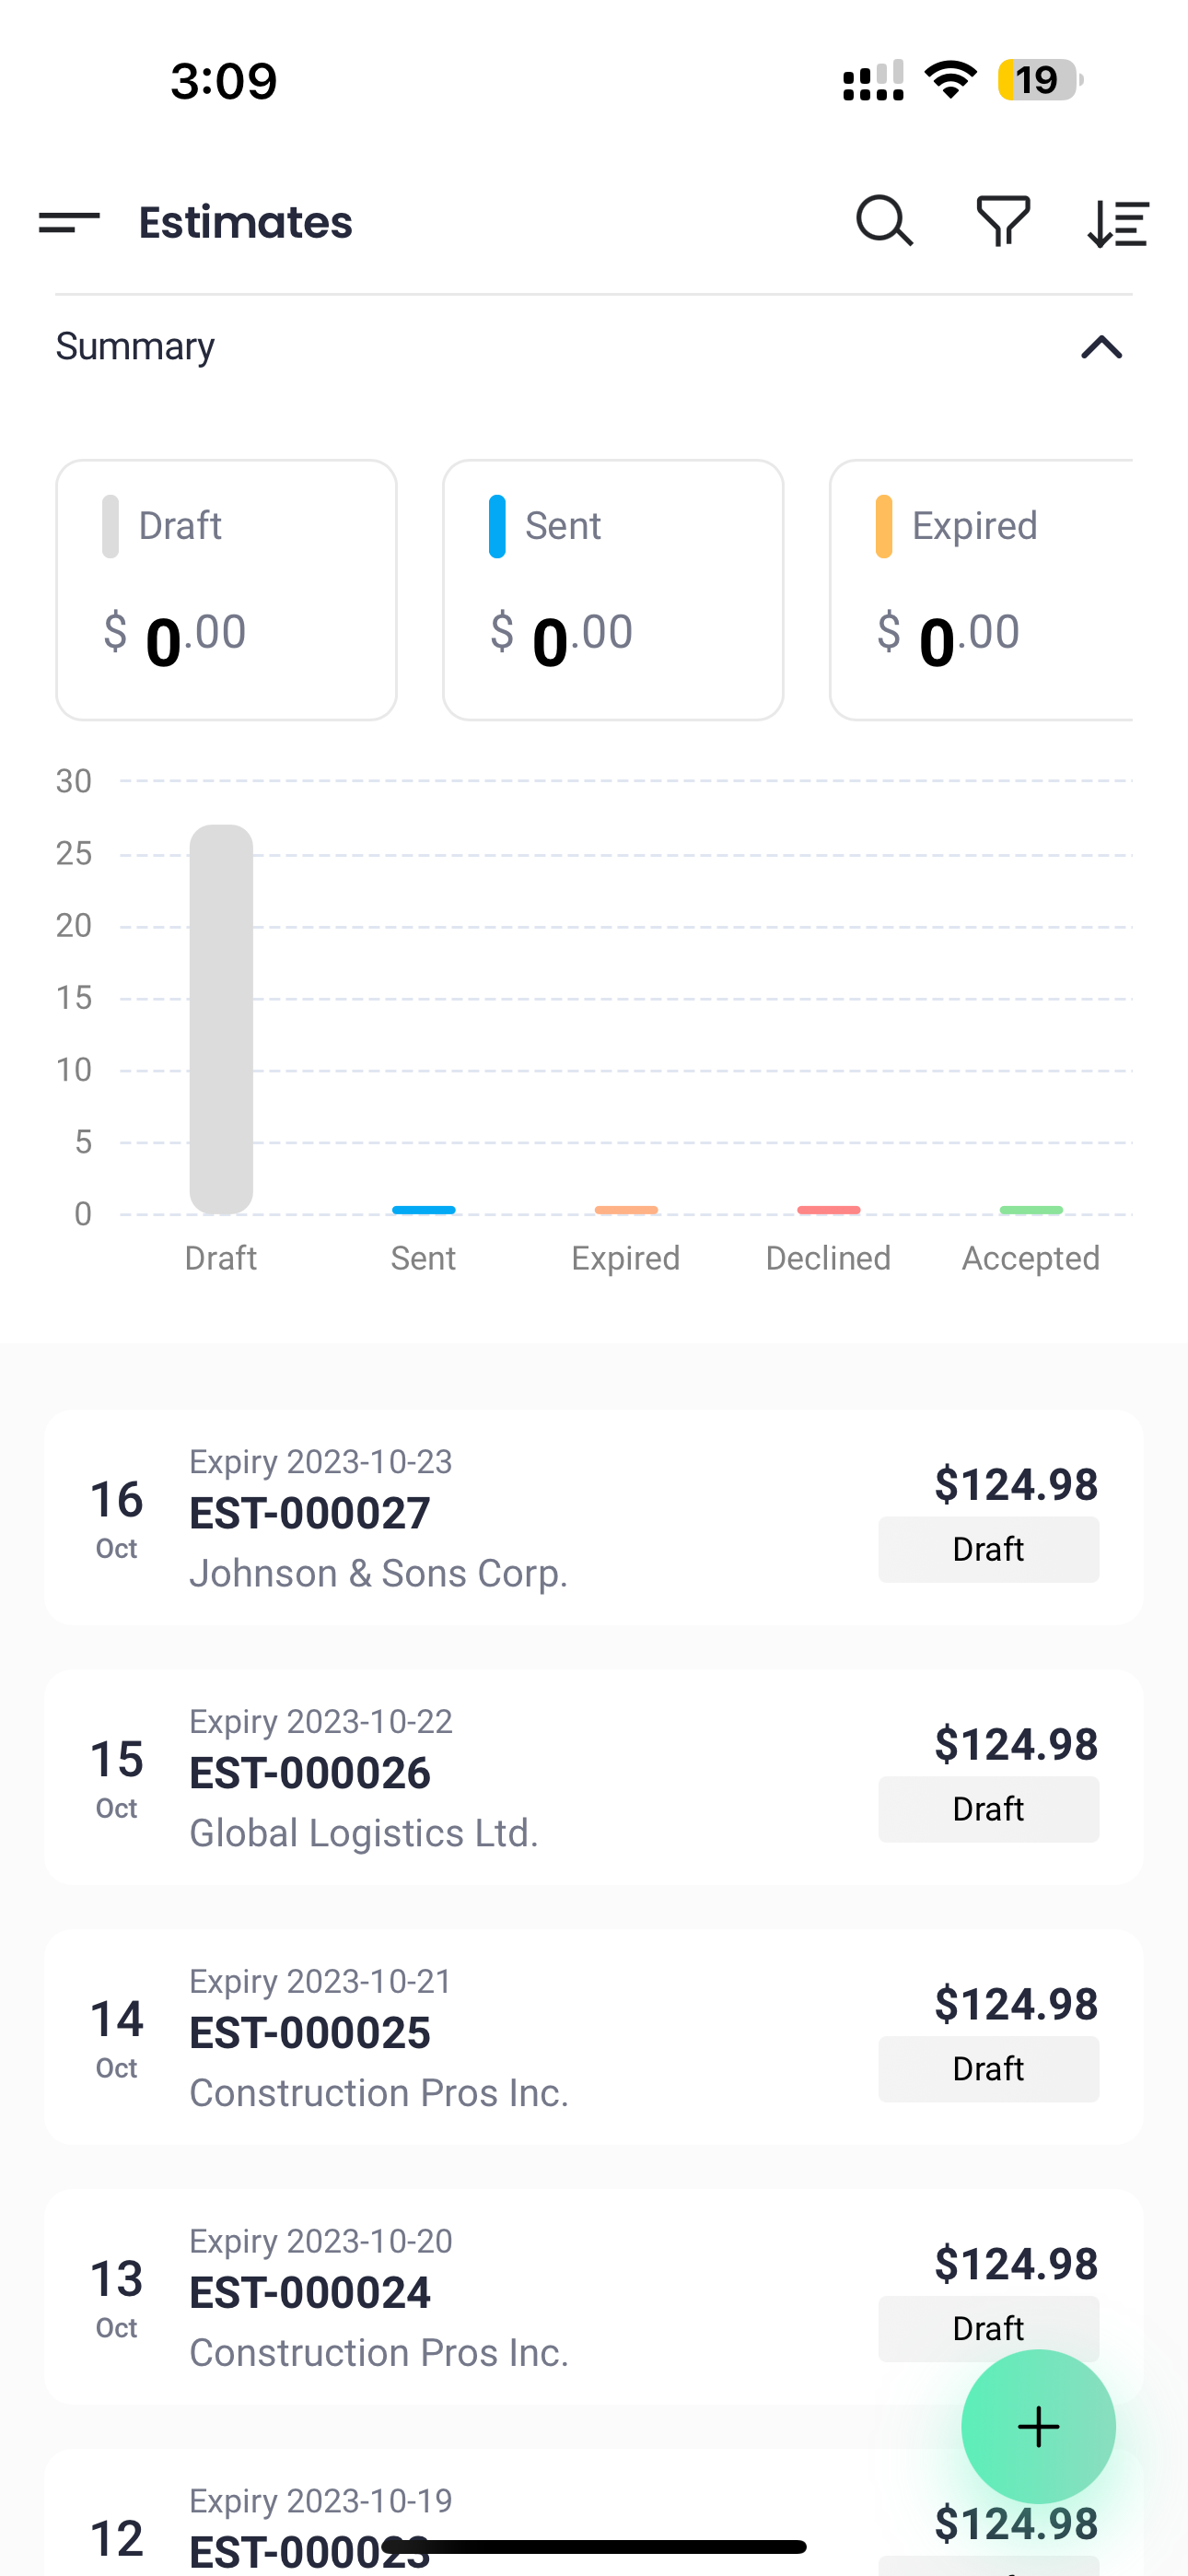Click the blue Sent chart bar
This screenshot has width=1188, height=2576.
tap(423, 1210)
